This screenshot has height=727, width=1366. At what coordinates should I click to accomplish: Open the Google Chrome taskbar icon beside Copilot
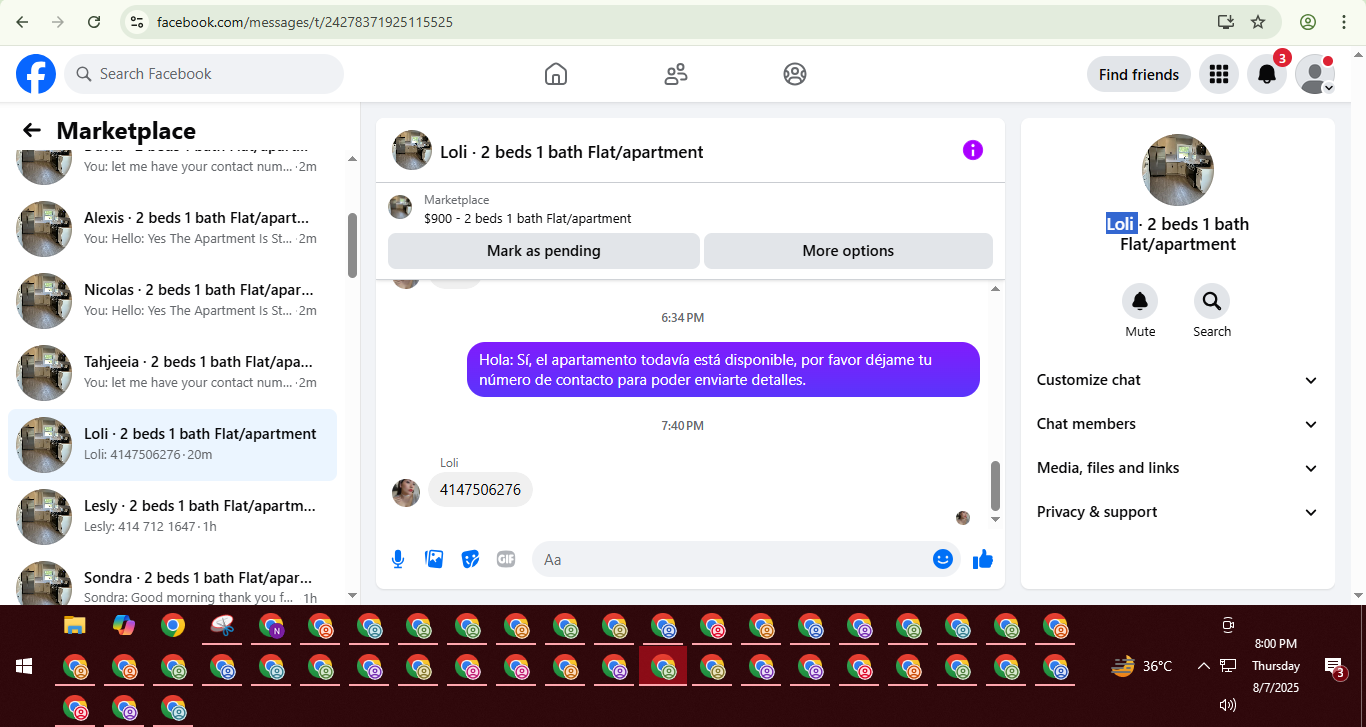pyautogui.click(x=173, y=626)
